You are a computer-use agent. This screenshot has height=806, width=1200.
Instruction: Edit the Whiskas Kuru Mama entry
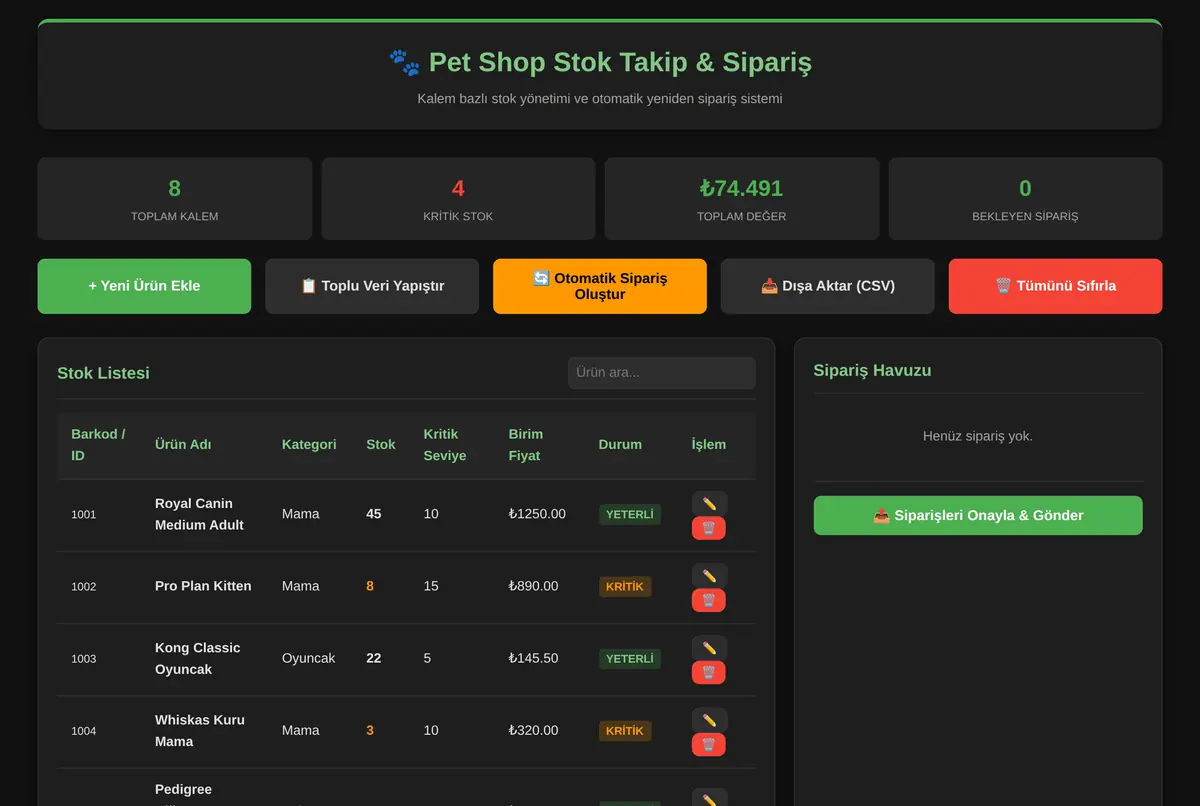click(x=709, y=719)
